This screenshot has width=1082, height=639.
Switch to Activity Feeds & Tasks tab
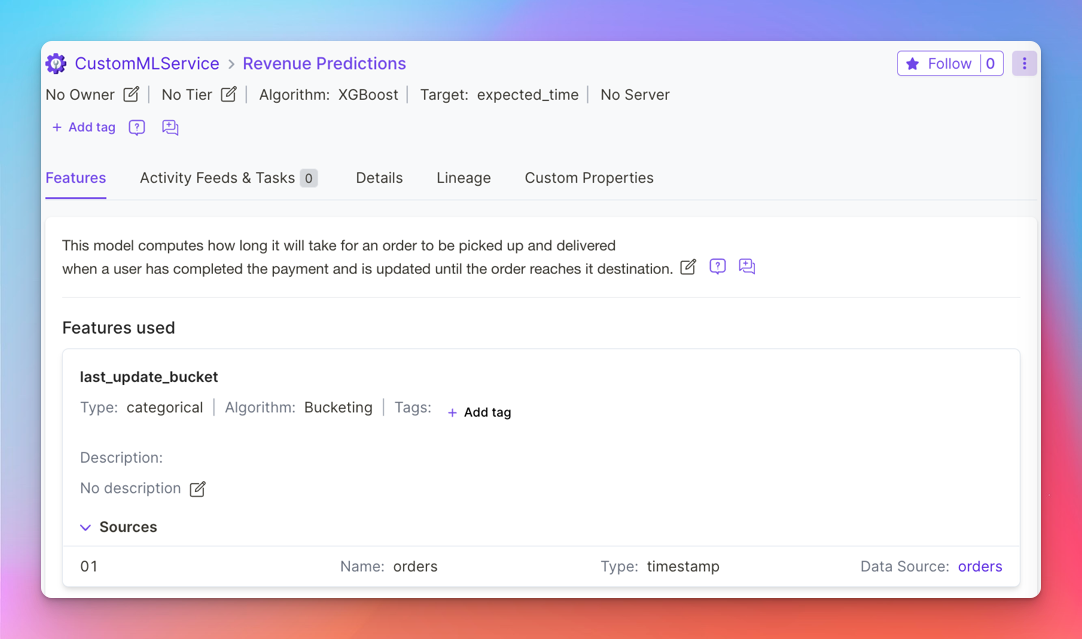pos(228,178)
